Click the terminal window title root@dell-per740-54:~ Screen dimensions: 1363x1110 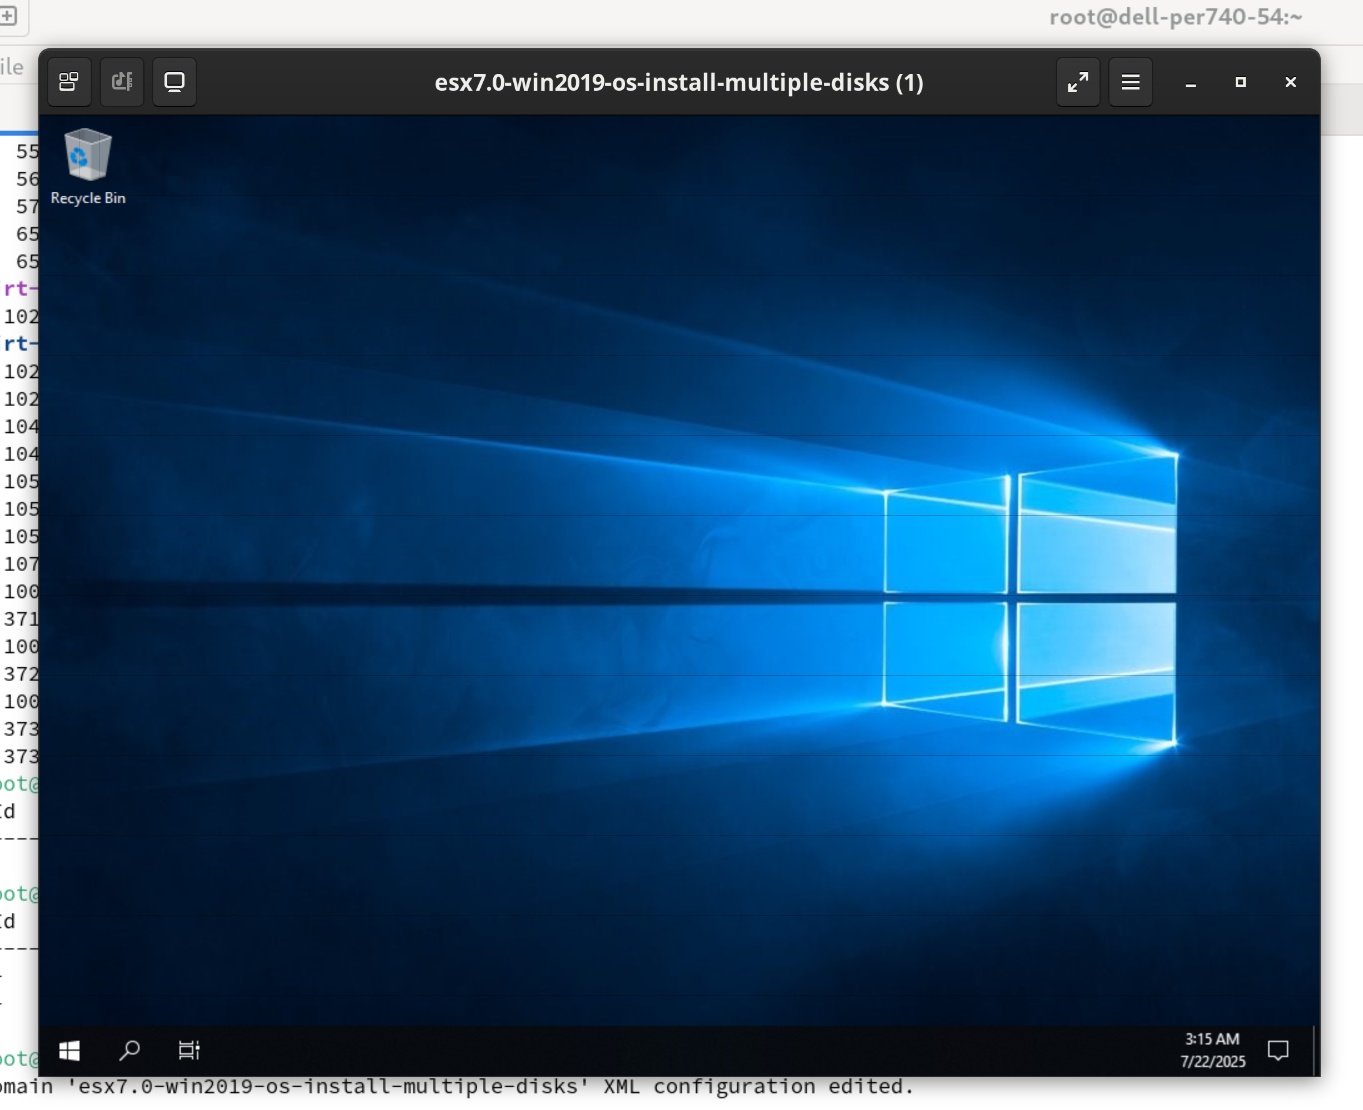[1176, 17]
